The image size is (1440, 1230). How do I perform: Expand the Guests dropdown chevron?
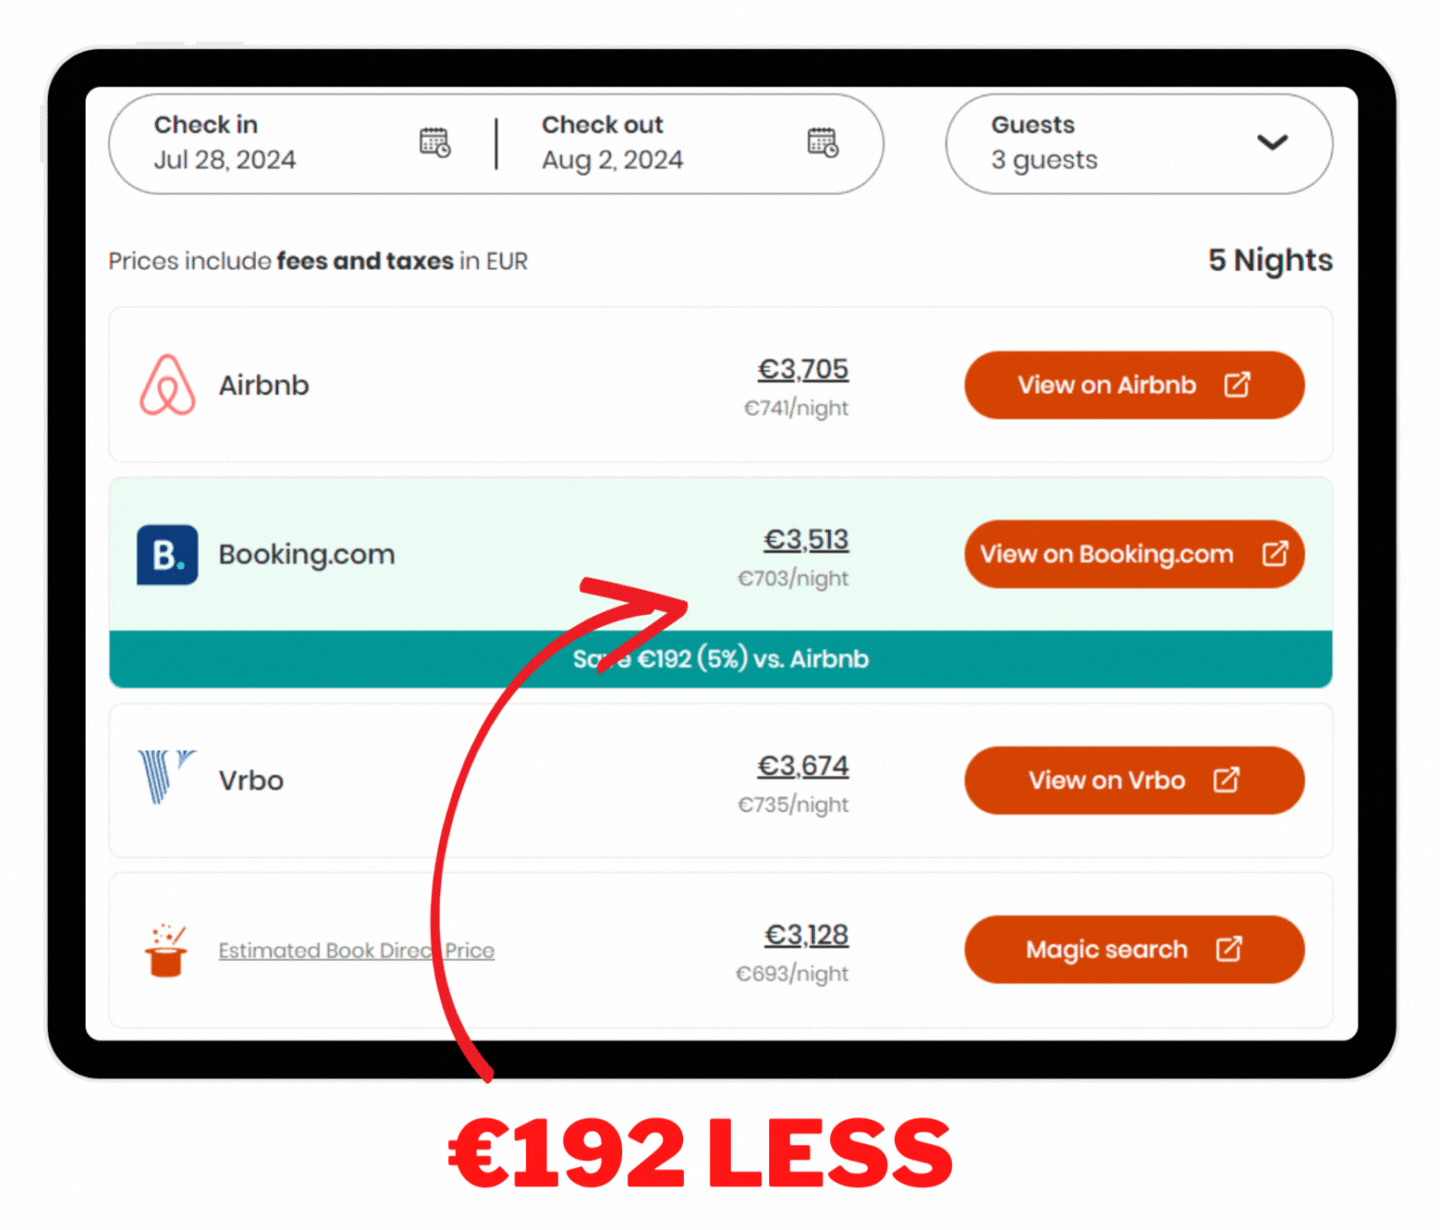(1271, 143)
